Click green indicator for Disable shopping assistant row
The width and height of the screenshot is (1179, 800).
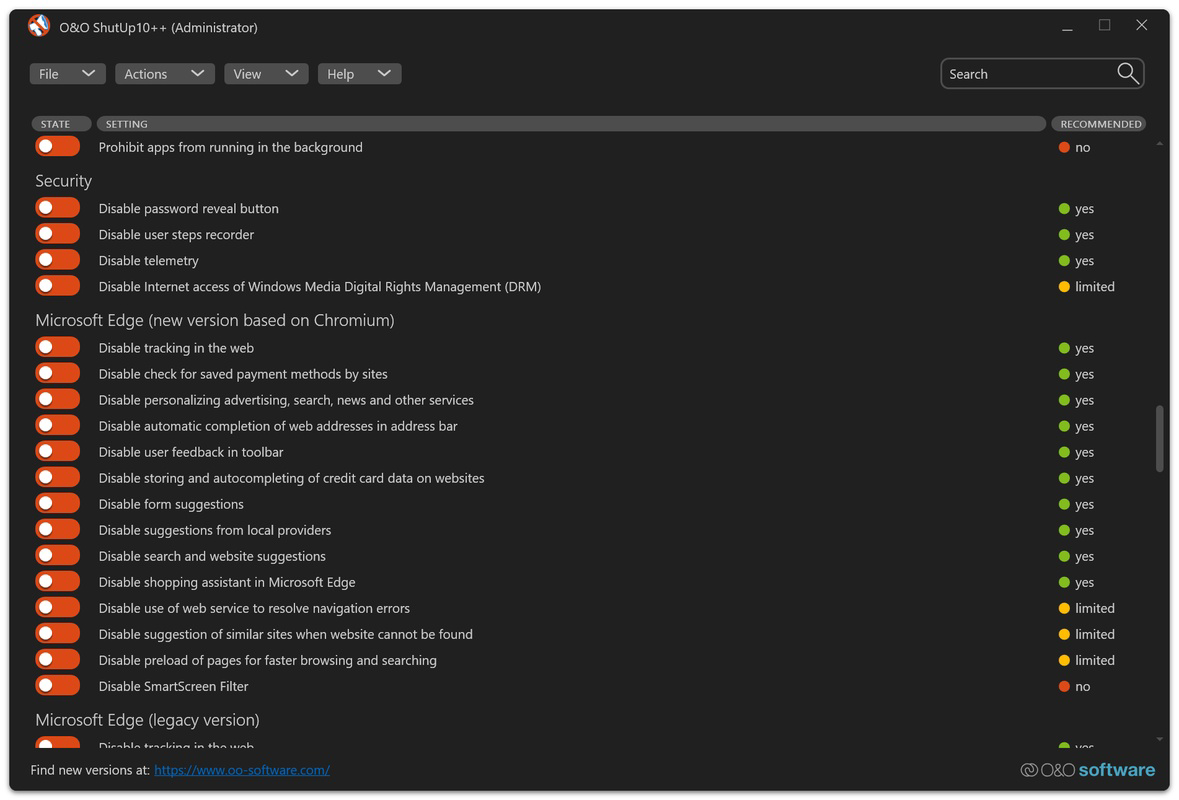1064,582
